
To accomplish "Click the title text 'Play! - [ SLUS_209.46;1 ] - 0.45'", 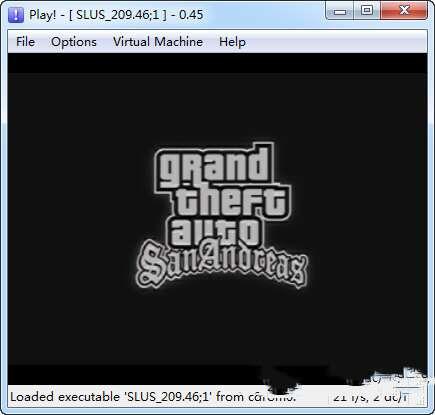I will tap(116, 15).
